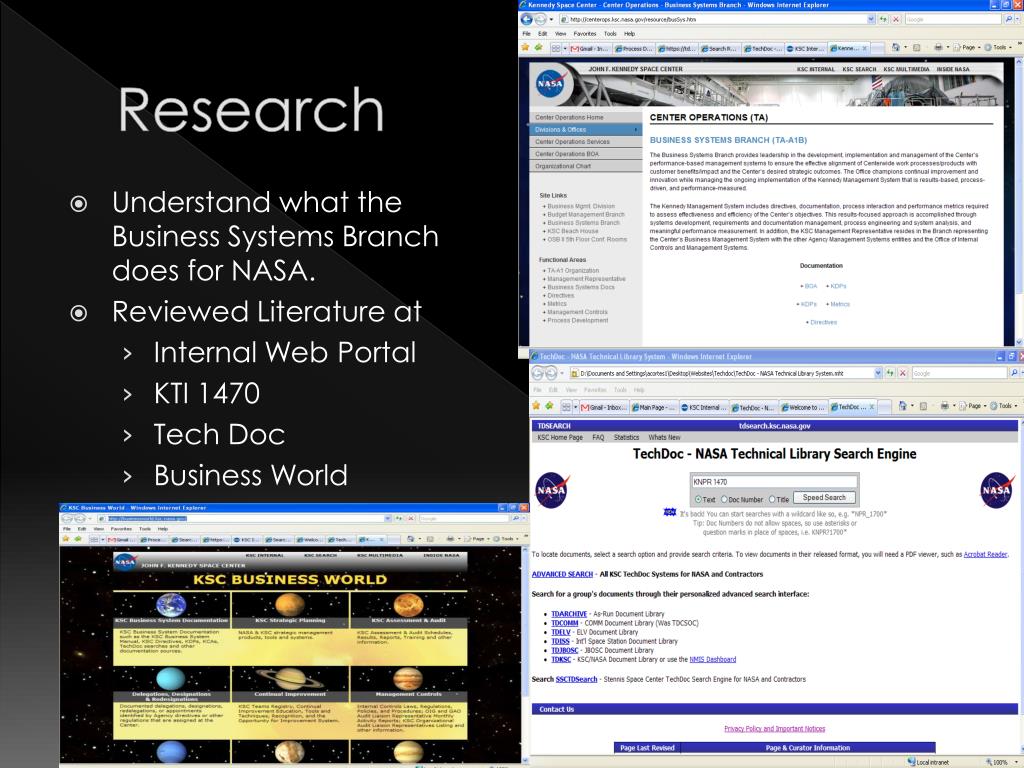The width and height of the screenshot is (1024, 768).
Task: Click FAQ in TechDoc navigation bar
Action: click(x=598, y=437)
